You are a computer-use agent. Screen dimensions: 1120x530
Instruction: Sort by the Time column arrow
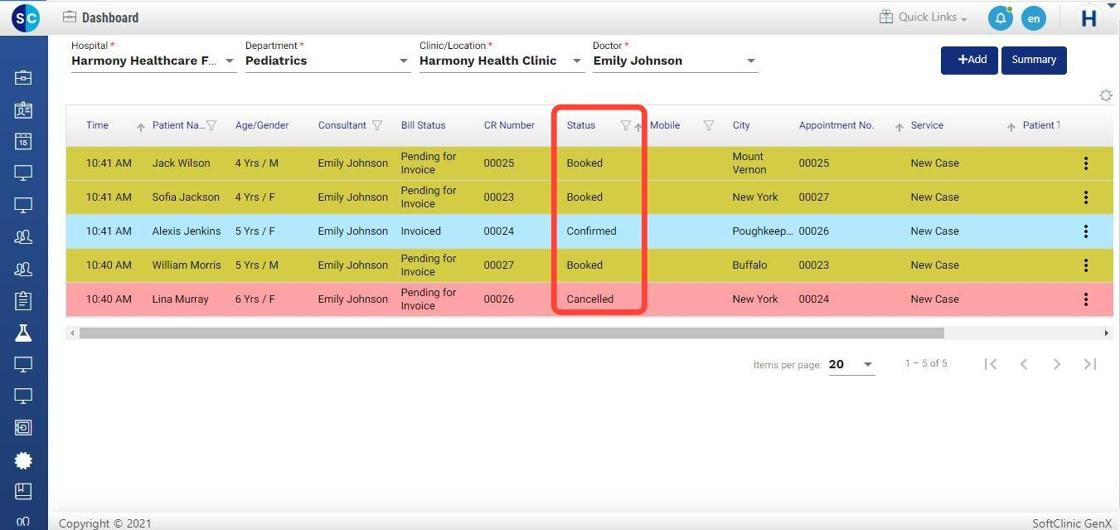141,127
